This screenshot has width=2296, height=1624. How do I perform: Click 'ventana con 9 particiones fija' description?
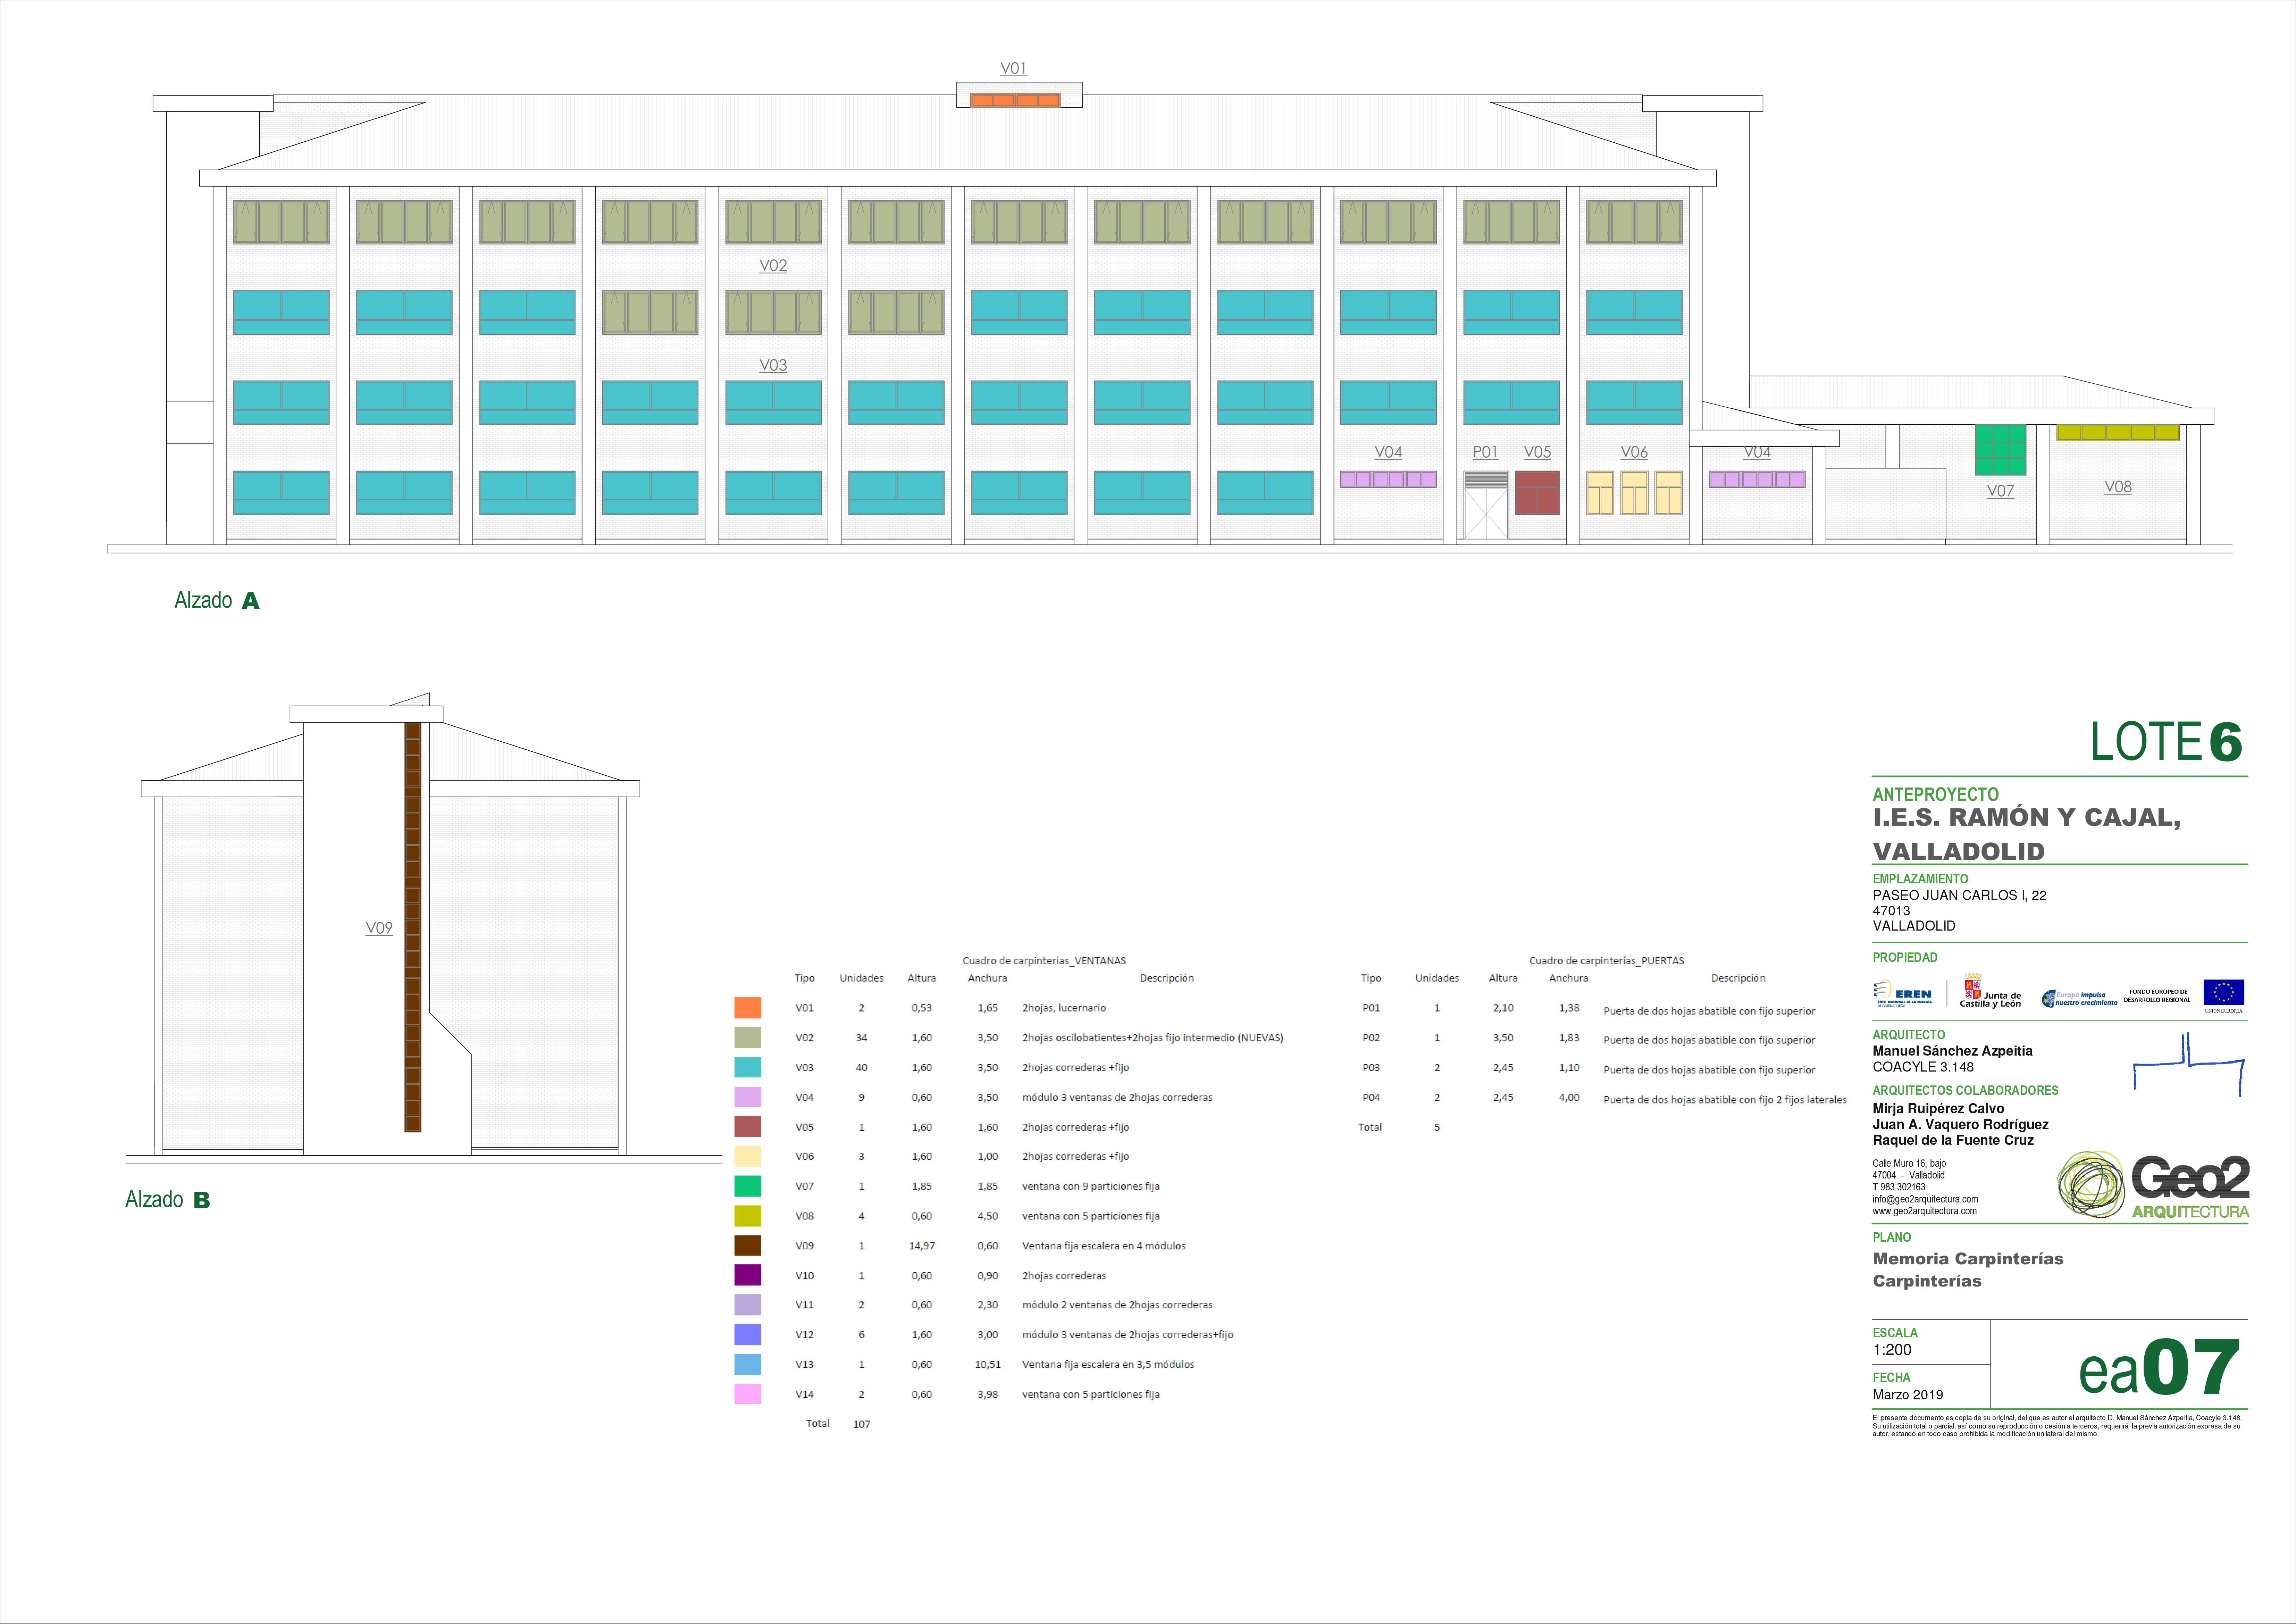1091,1186
